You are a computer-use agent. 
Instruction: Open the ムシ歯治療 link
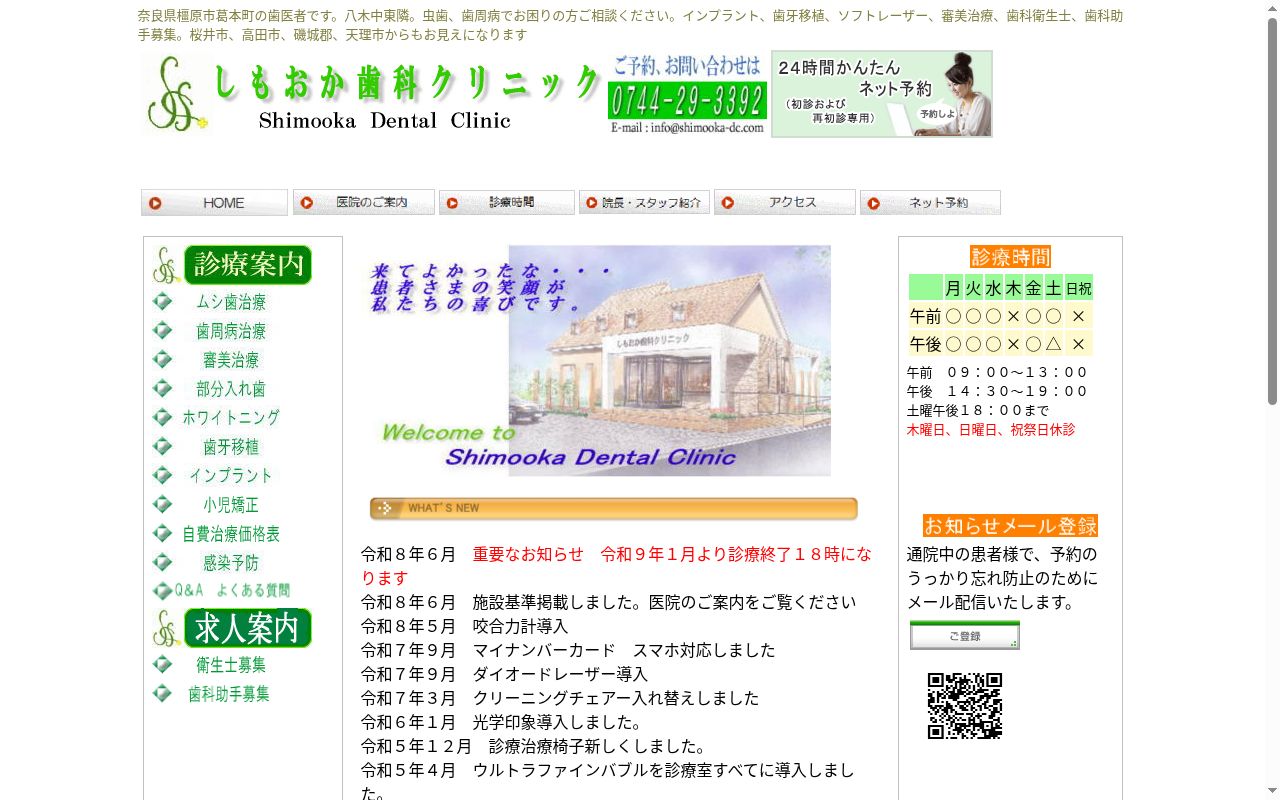click(x=231, y=302)
